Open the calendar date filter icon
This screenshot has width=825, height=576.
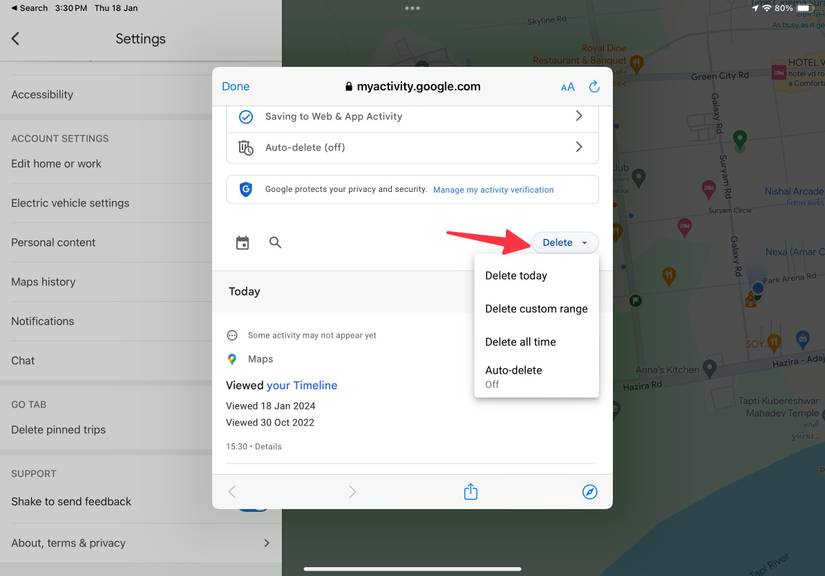240,242
